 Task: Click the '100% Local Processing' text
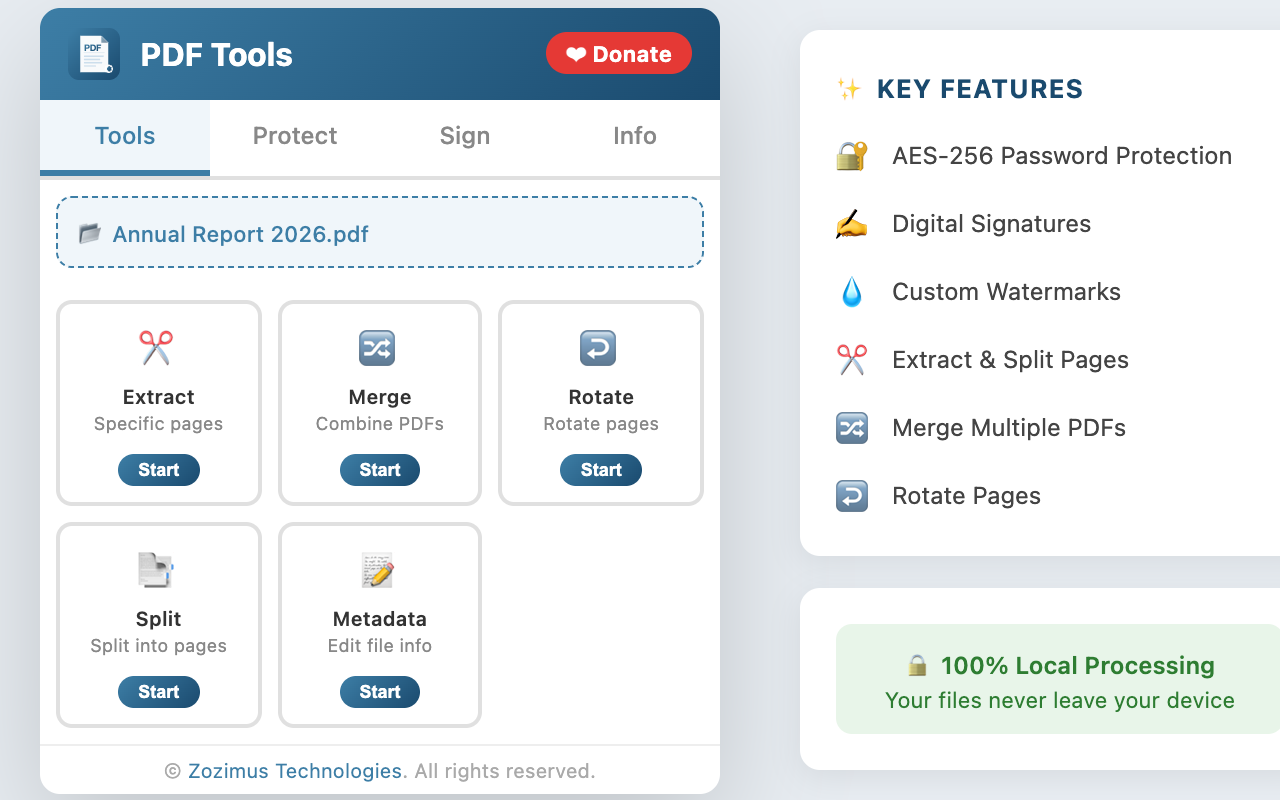(x=1078, y=666)
